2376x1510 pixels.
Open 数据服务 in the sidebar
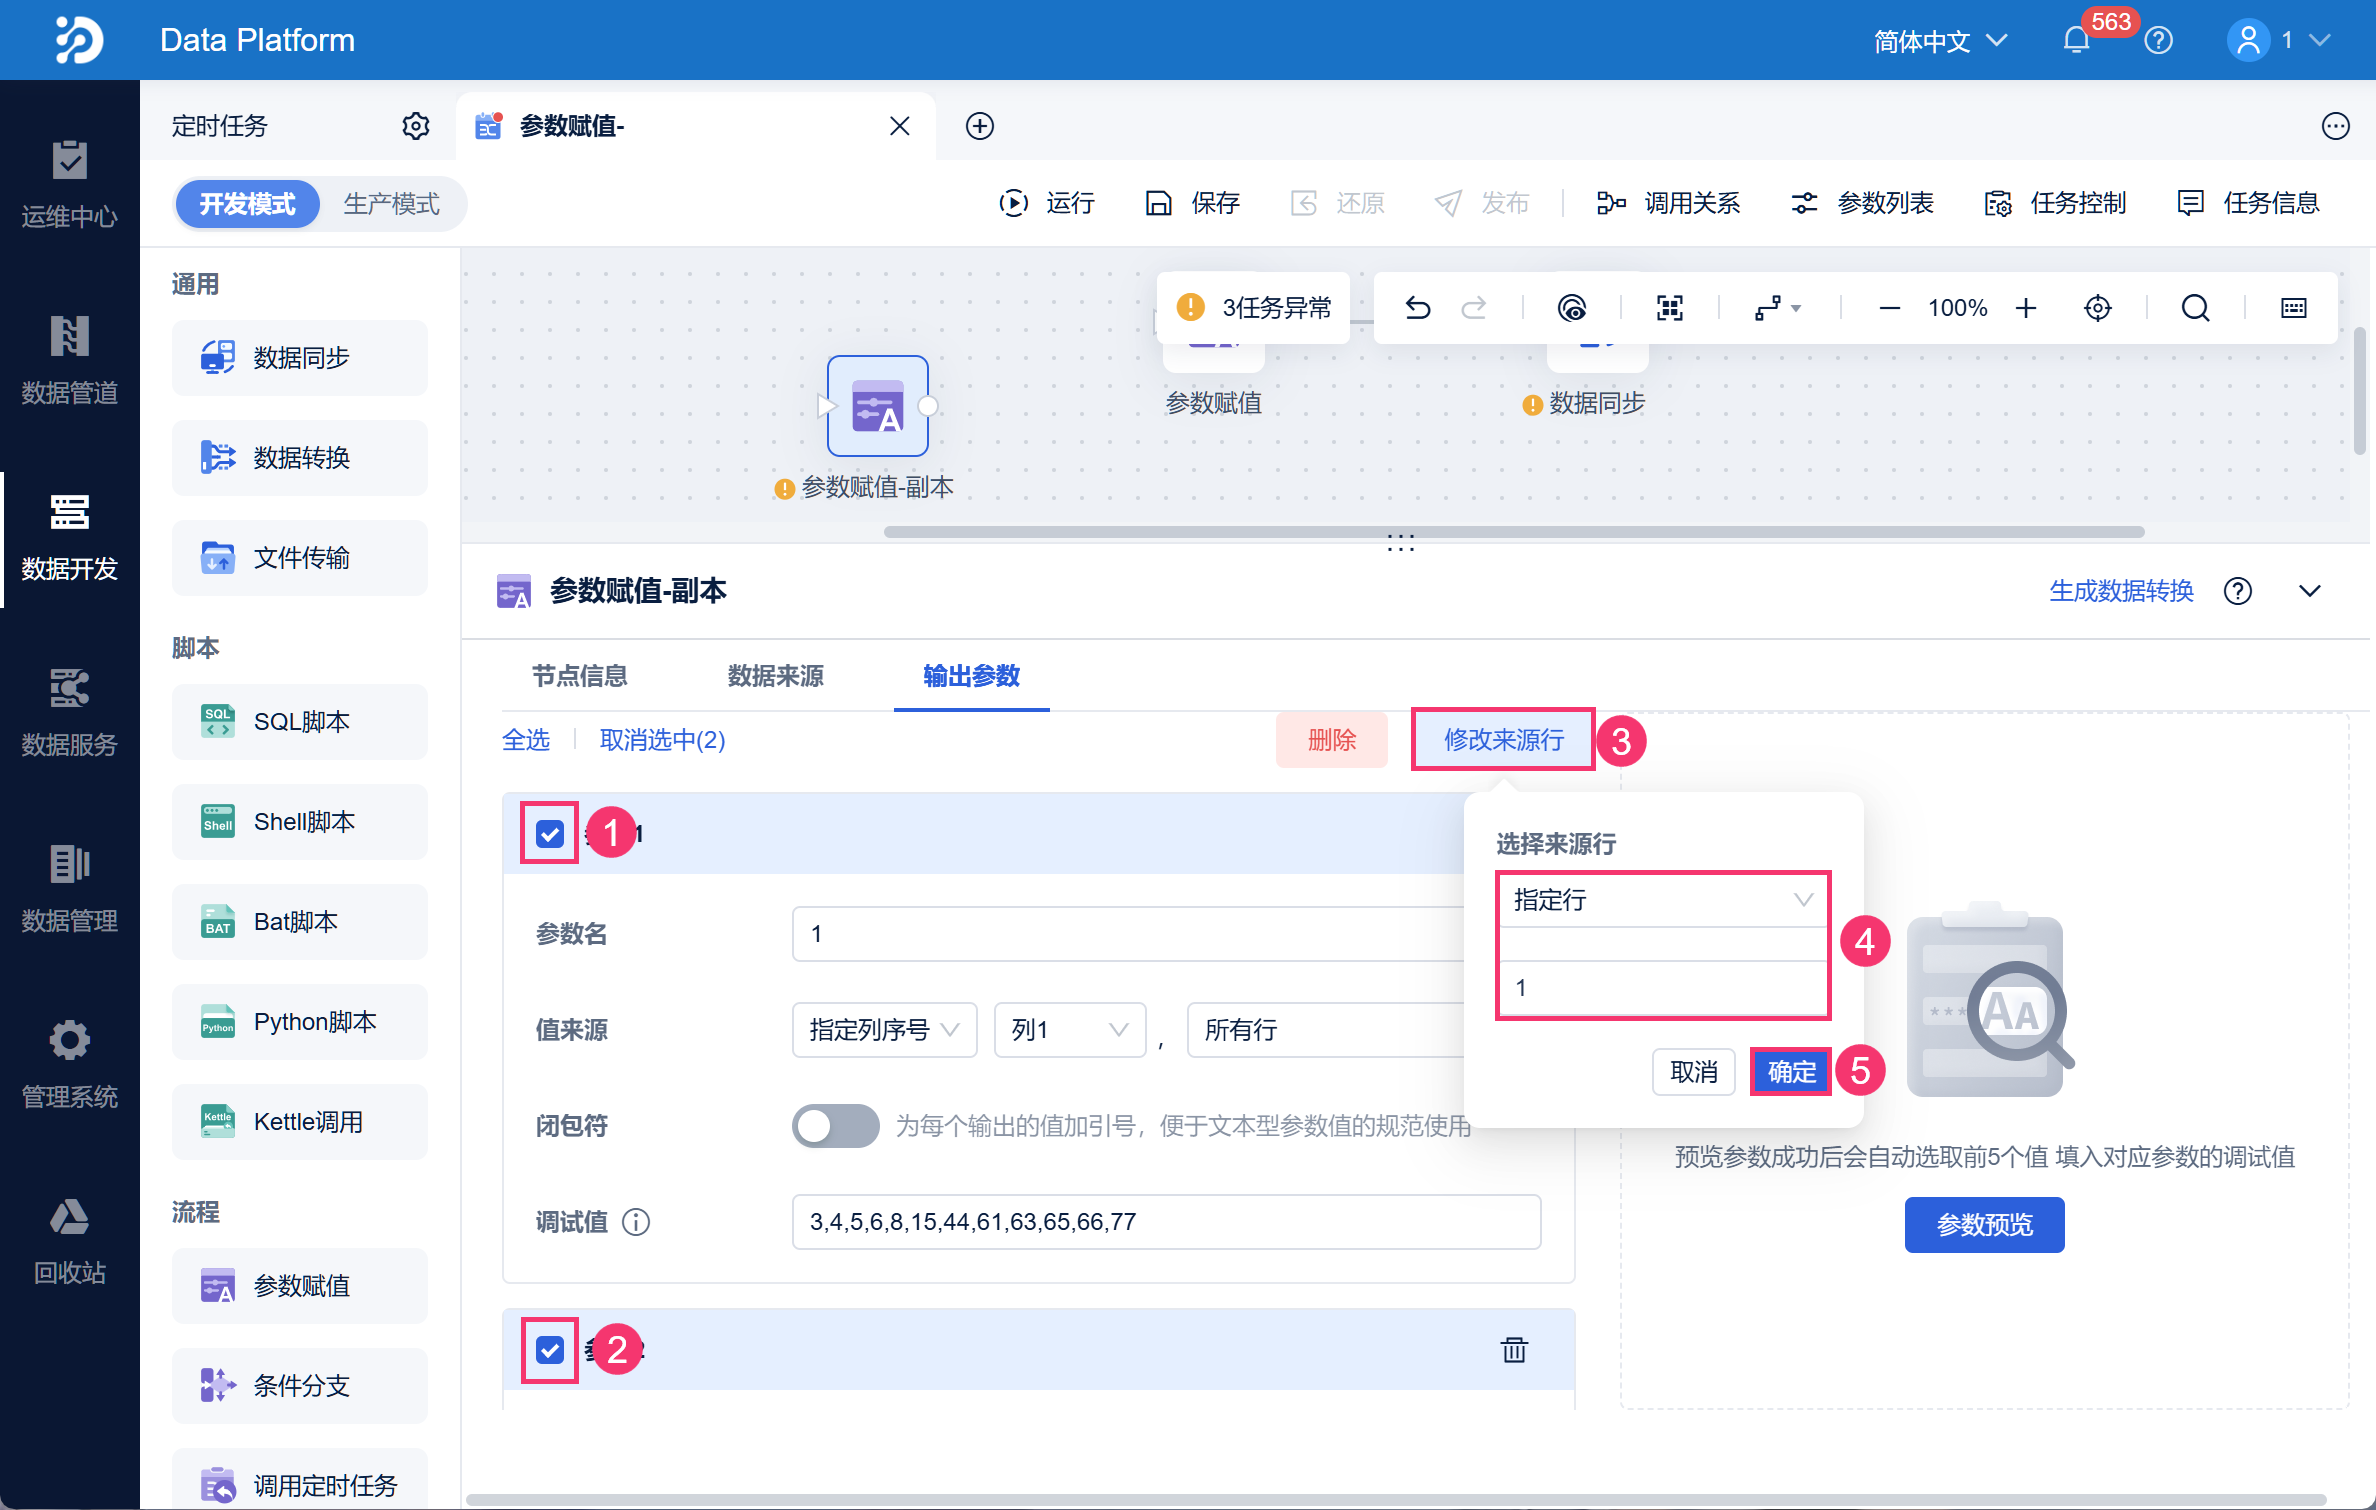pos(70,714)
